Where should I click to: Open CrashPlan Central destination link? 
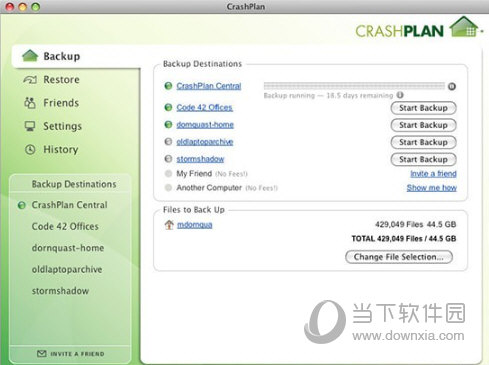tap(209, 86)
